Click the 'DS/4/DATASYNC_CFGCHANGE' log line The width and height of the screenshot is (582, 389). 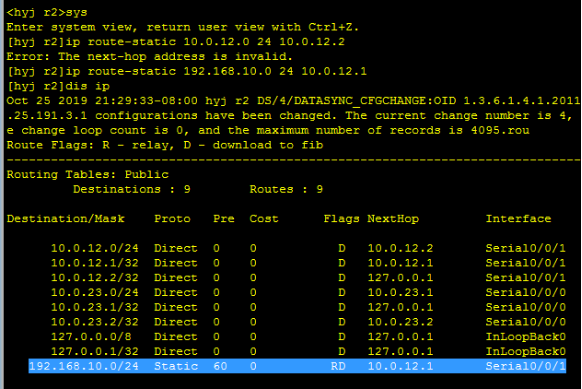pyautogui.click(x=293, y=101)
